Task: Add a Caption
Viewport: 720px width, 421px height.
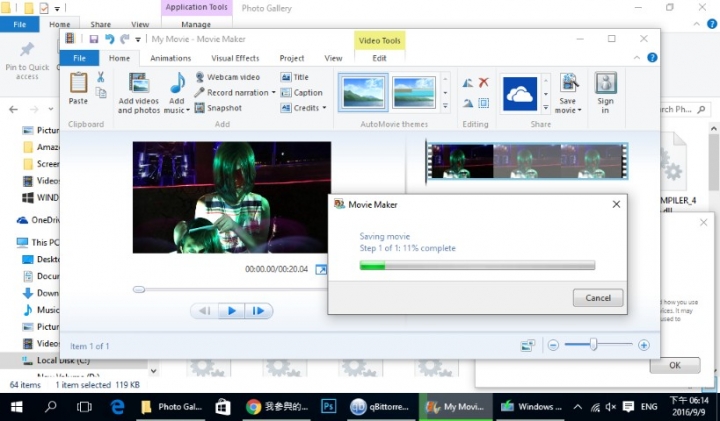Action: point(302,92)
